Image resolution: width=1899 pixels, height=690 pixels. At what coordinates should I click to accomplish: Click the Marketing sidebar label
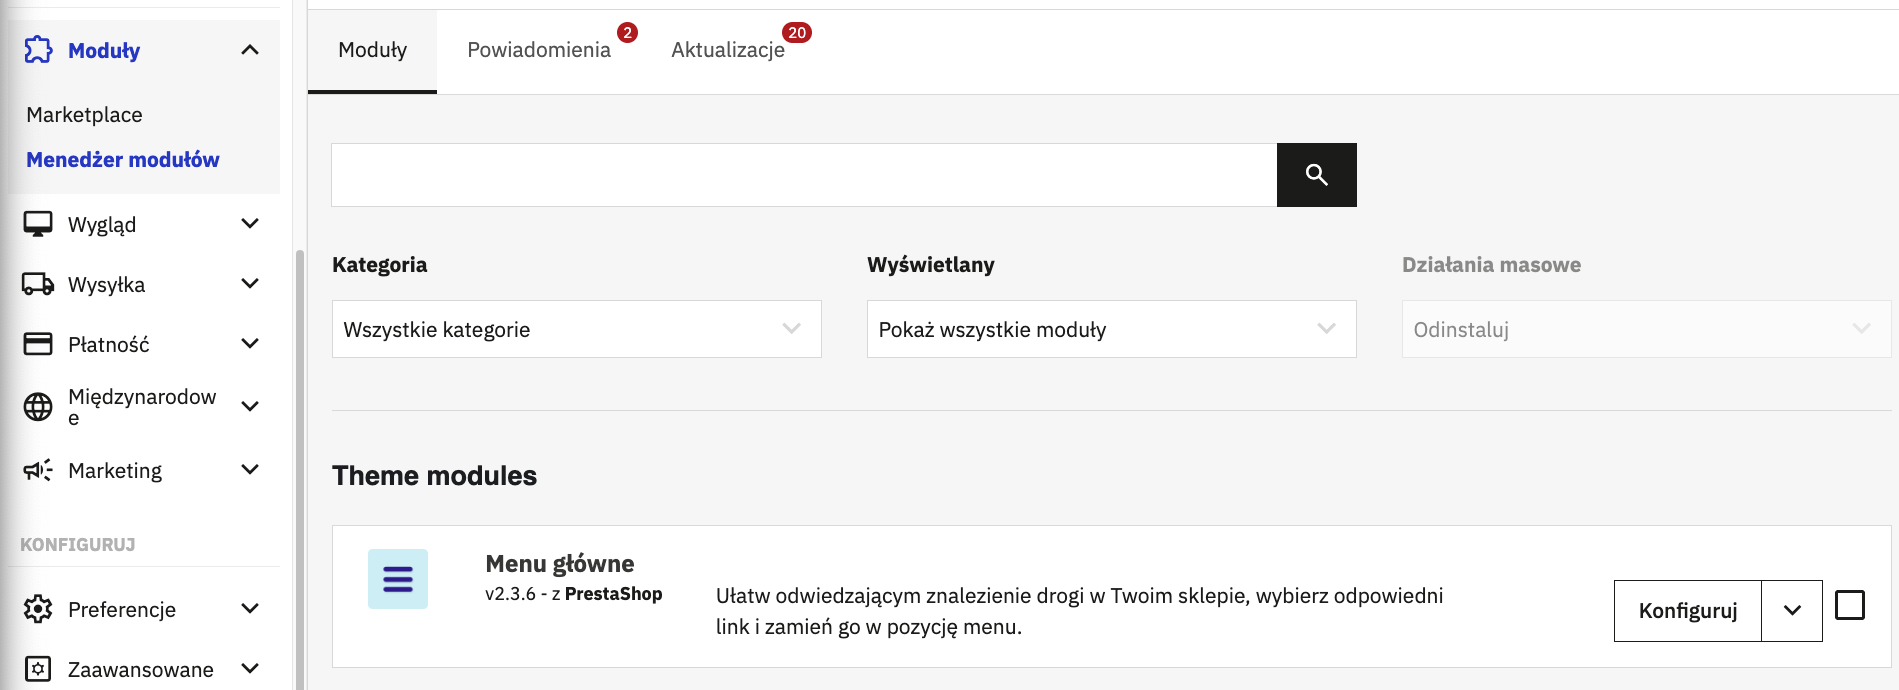coord(115,471)
